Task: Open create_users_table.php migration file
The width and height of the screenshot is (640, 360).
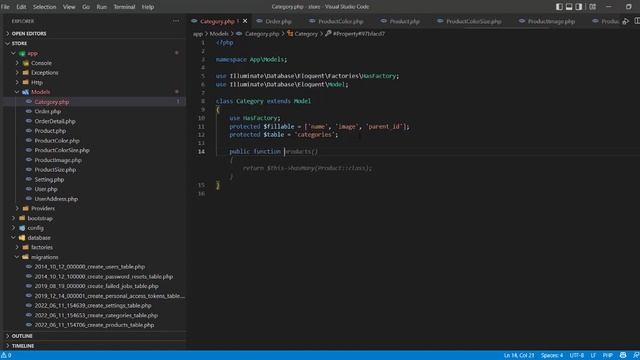Action: [93, 267]
